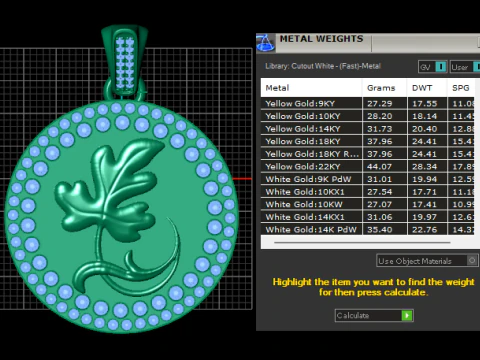Viewport: 480px width, 360px height.
Task: Select White Gold:9K PdW row
Action: 367,179
